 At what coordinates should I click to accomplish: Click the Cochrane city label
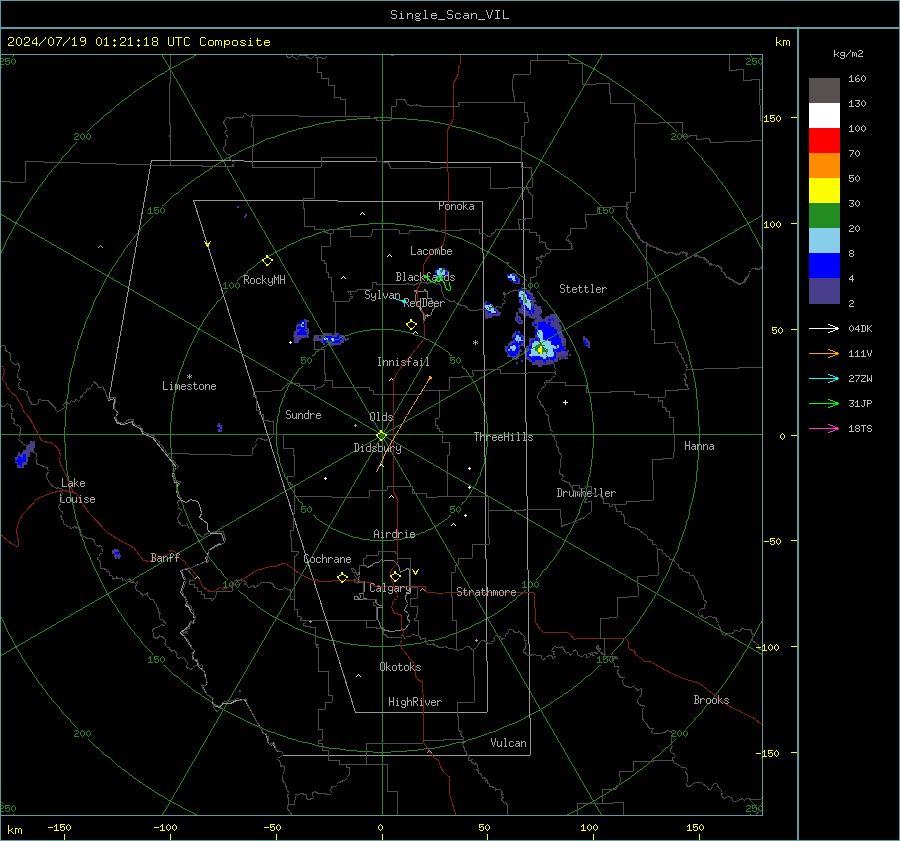pos(327,559)
